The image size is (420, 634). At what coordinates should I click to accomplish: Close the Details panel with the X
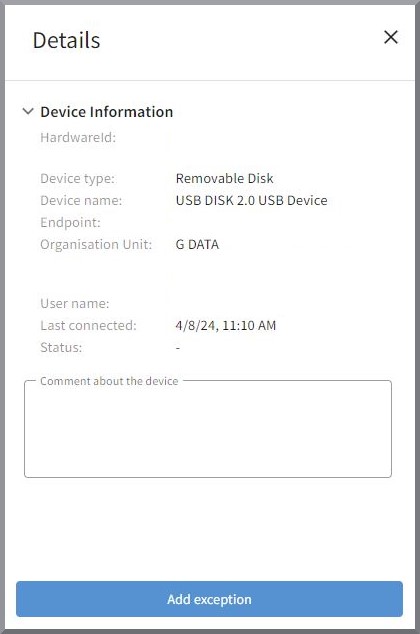coord(390,37)
